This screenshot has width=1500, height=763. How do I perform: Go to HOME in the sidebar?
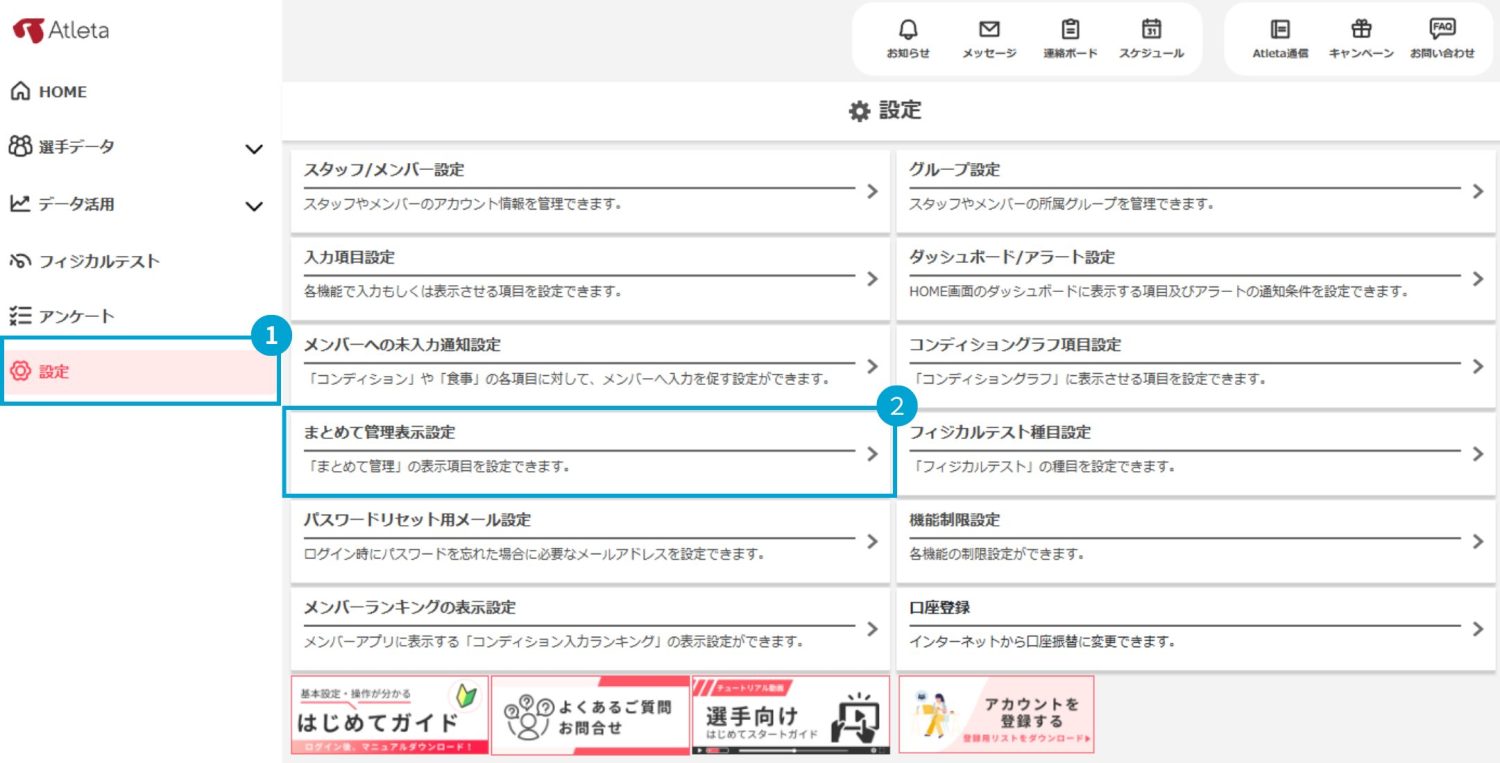62,92
